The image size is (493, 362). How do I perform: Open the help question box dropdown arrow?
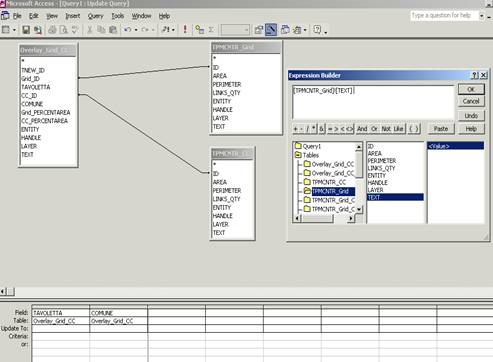481,16
